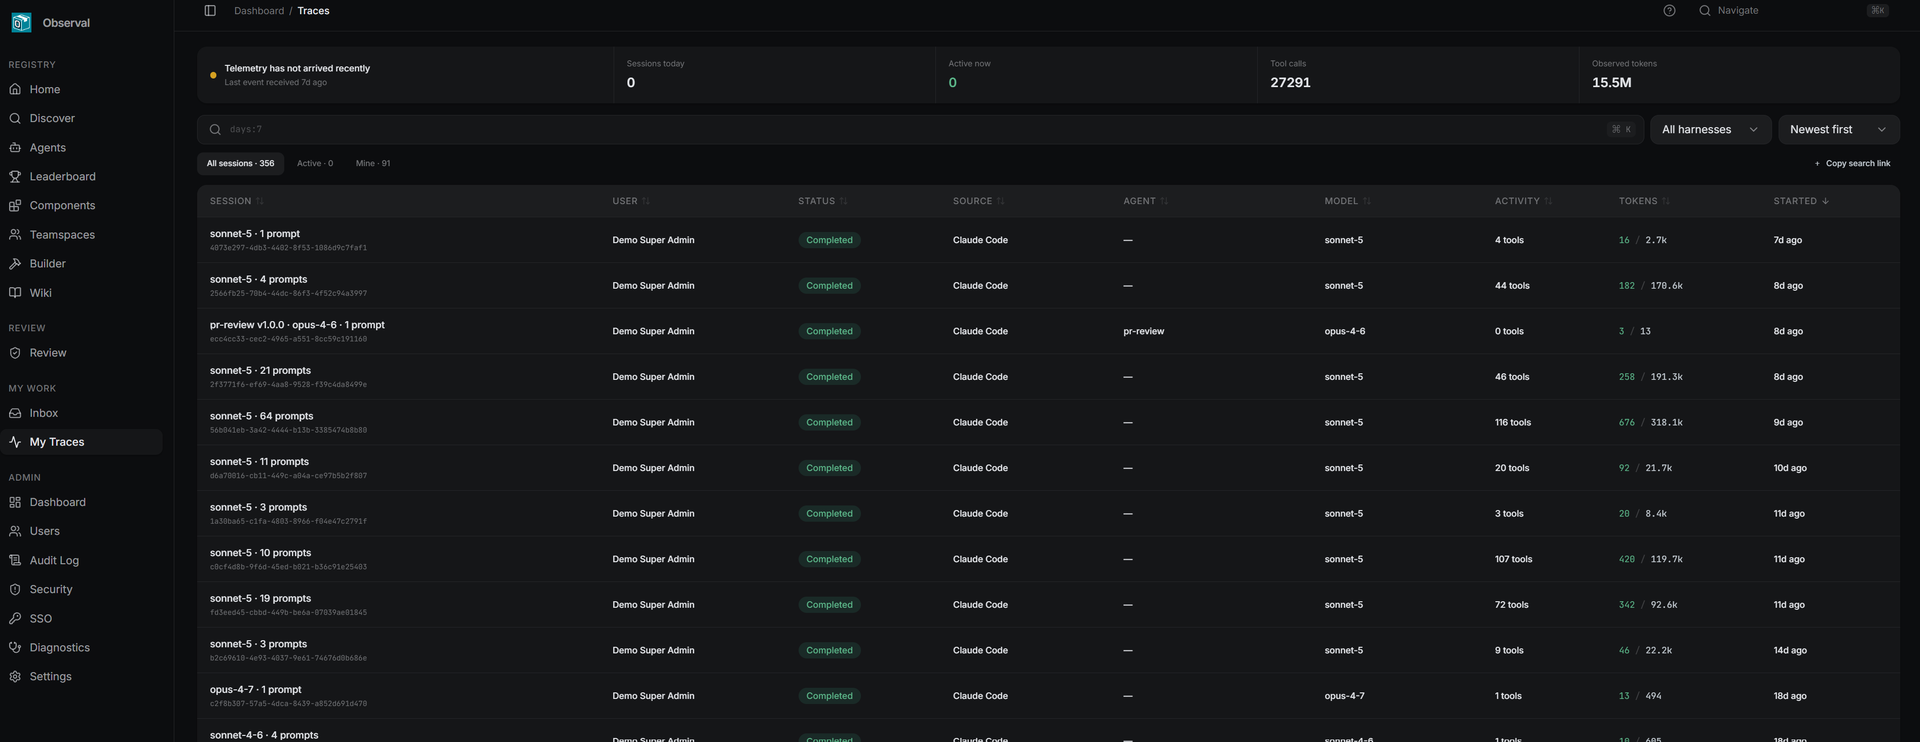The image size is (1920, 742).
Task: Open the opus-4-7 · 1 prompt session
Action: tap(1048, 696)
